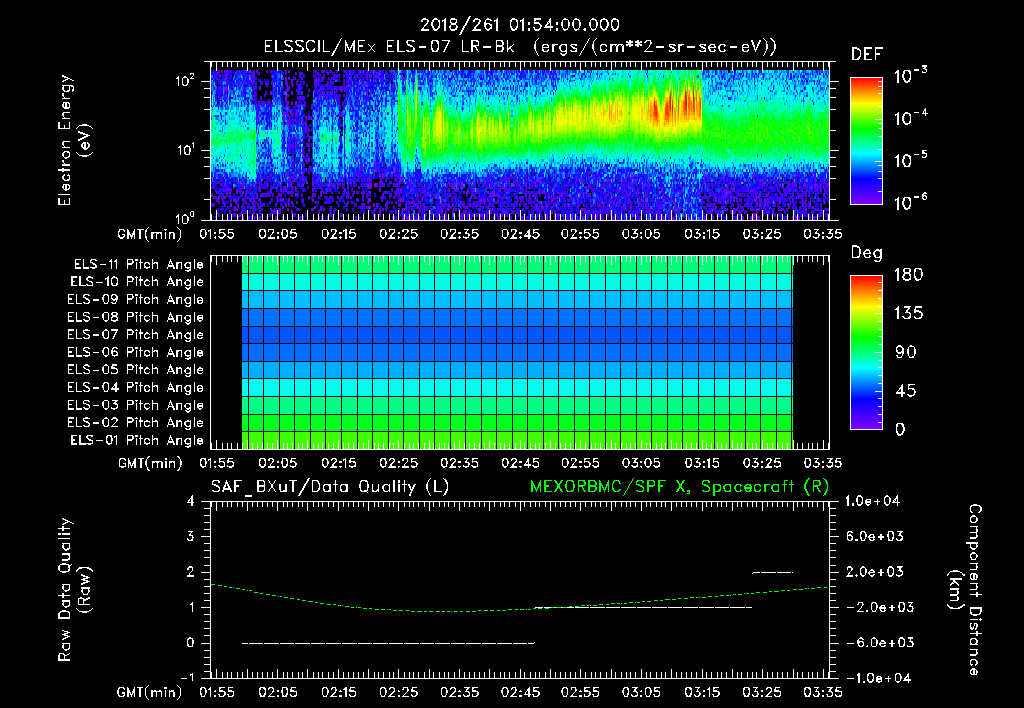Click the 2.0e+03 tick on distance axis
Image resolution: width=1024 pixels, height=708 pixels.
point(875,572)
